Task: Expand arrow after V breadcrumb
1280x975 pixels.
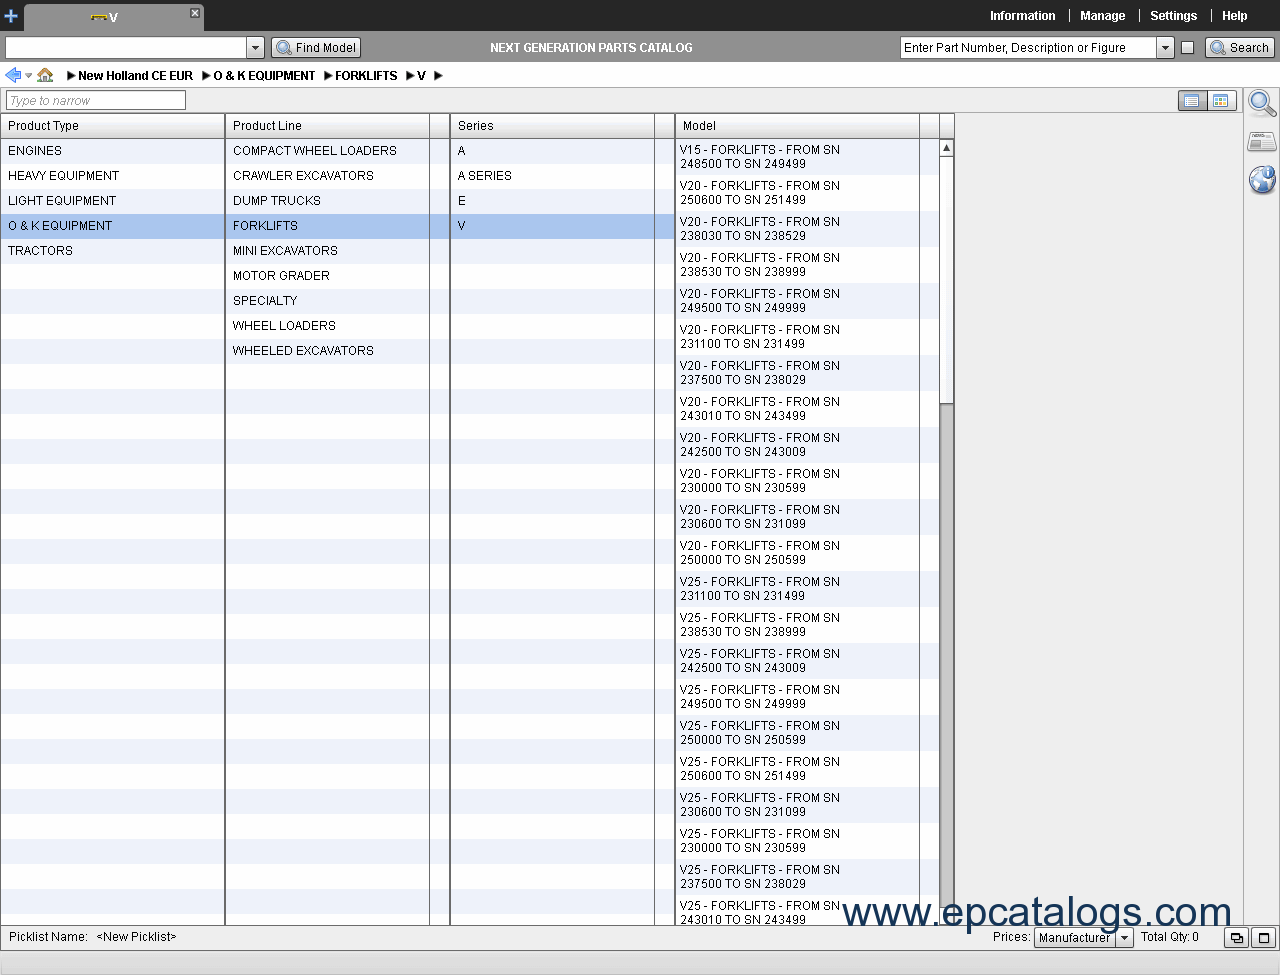Action: coord(438,76)
